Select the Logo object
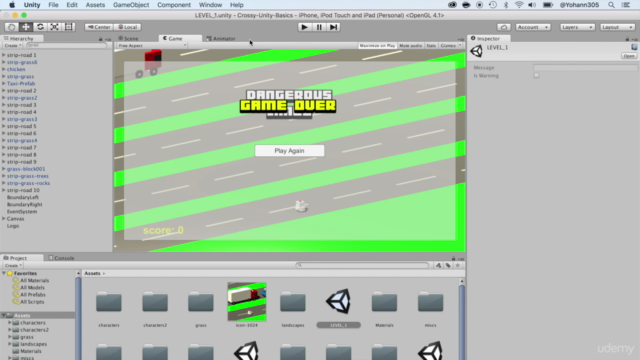The image size is (640, 360). pos(13,226)
